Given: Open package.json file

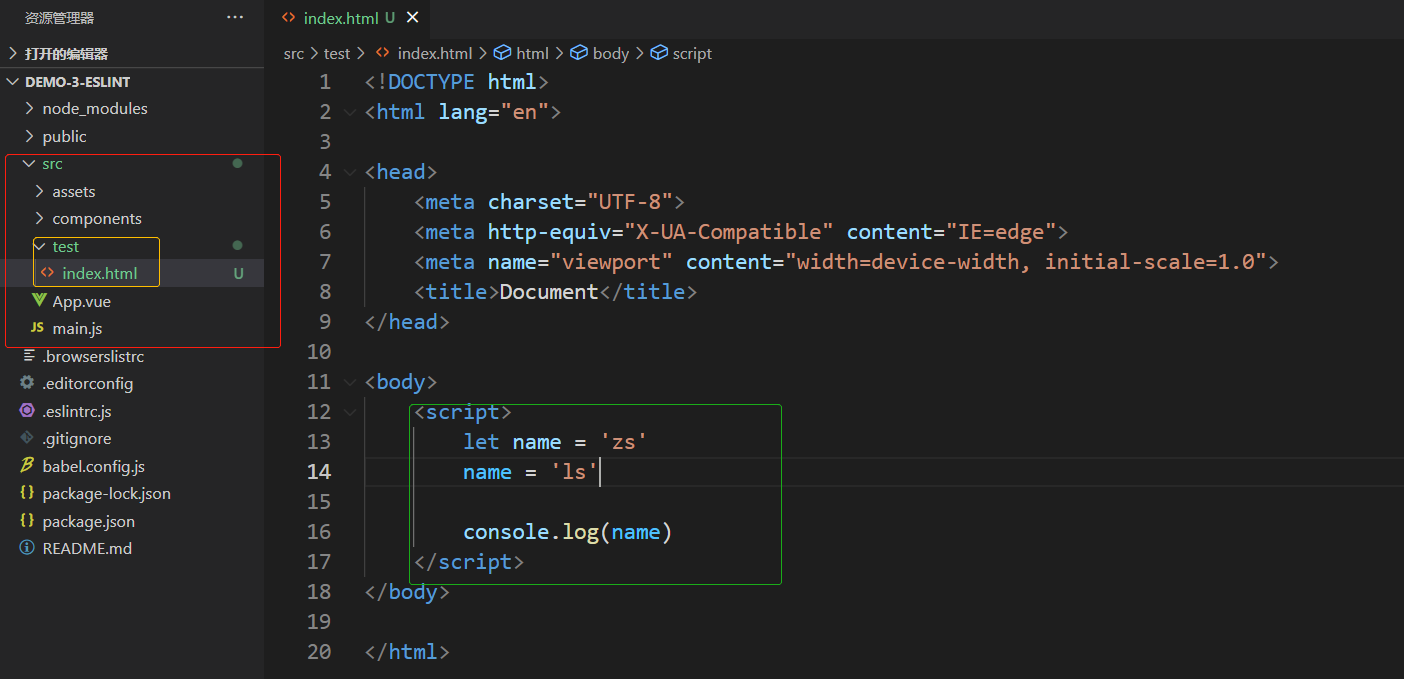Looking at the screenshot, I should [132, 521].
